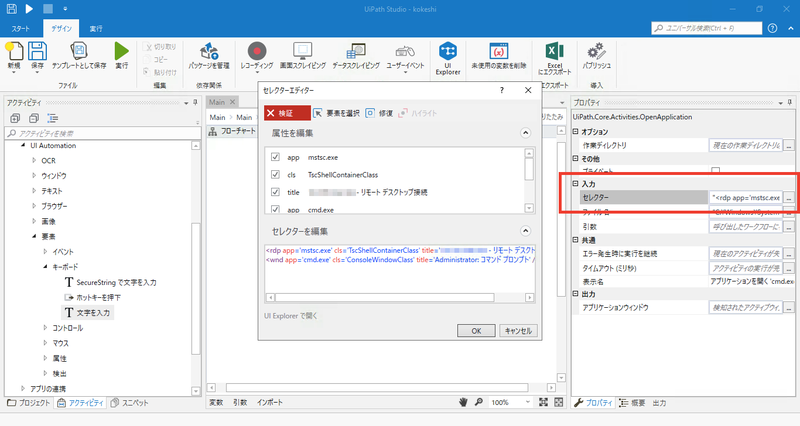
Task: Click OK in the Selector Editor
Action: tap(476, 331)
